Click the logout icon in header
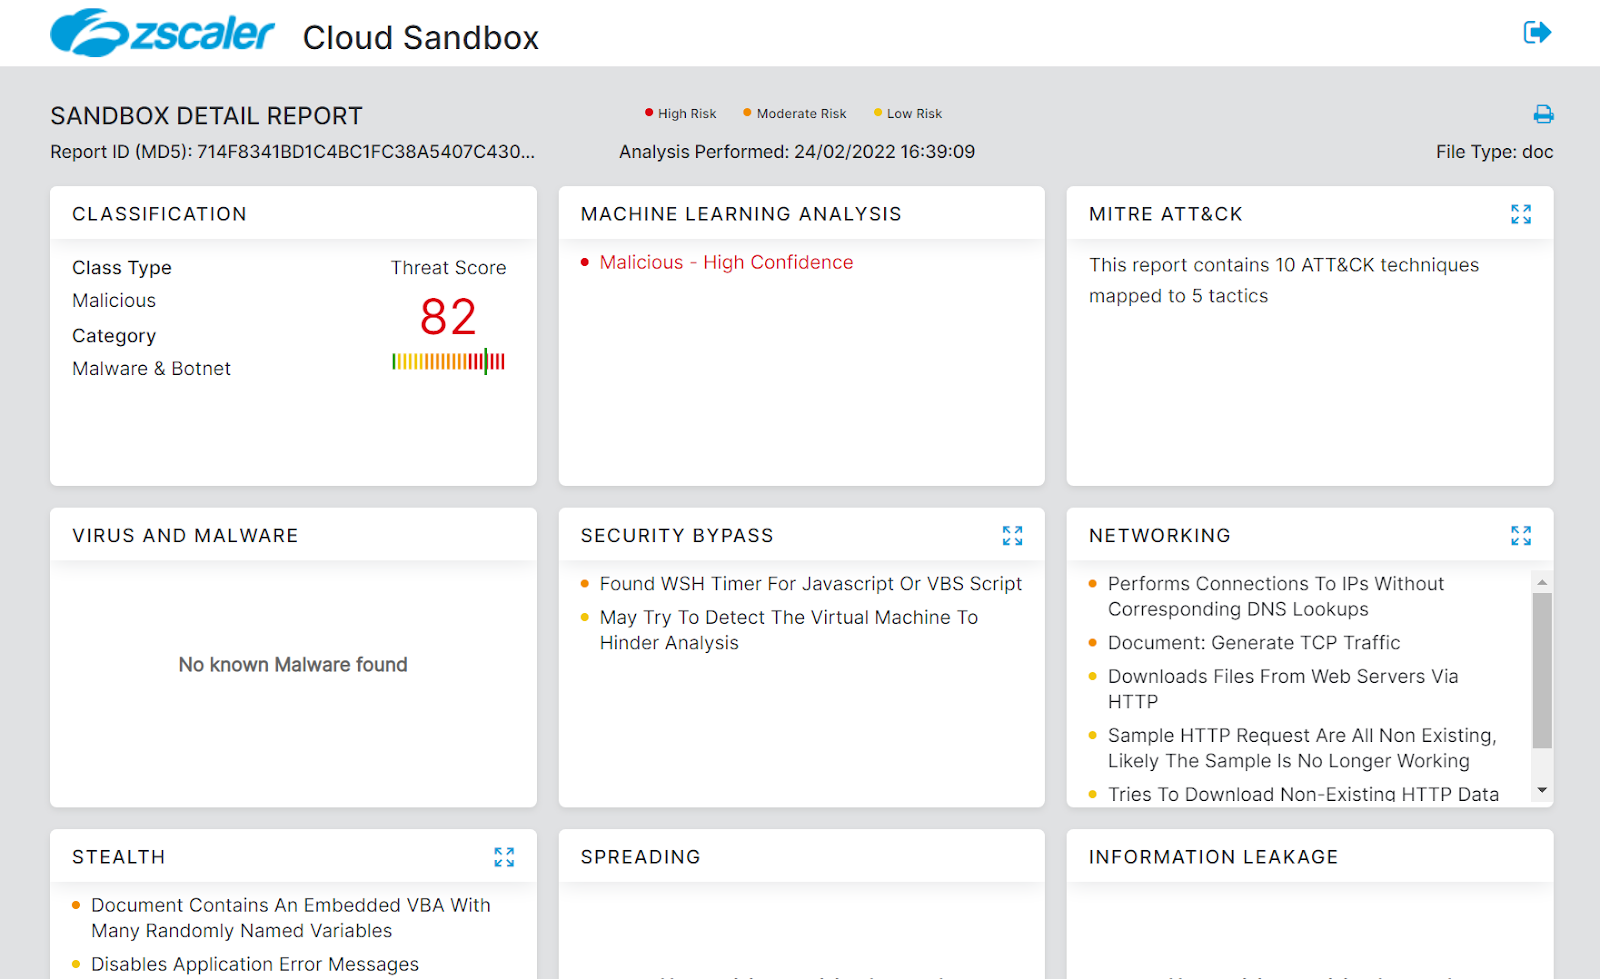The height and width of the screenshot is (979, 1600). tap(1537, 33)
